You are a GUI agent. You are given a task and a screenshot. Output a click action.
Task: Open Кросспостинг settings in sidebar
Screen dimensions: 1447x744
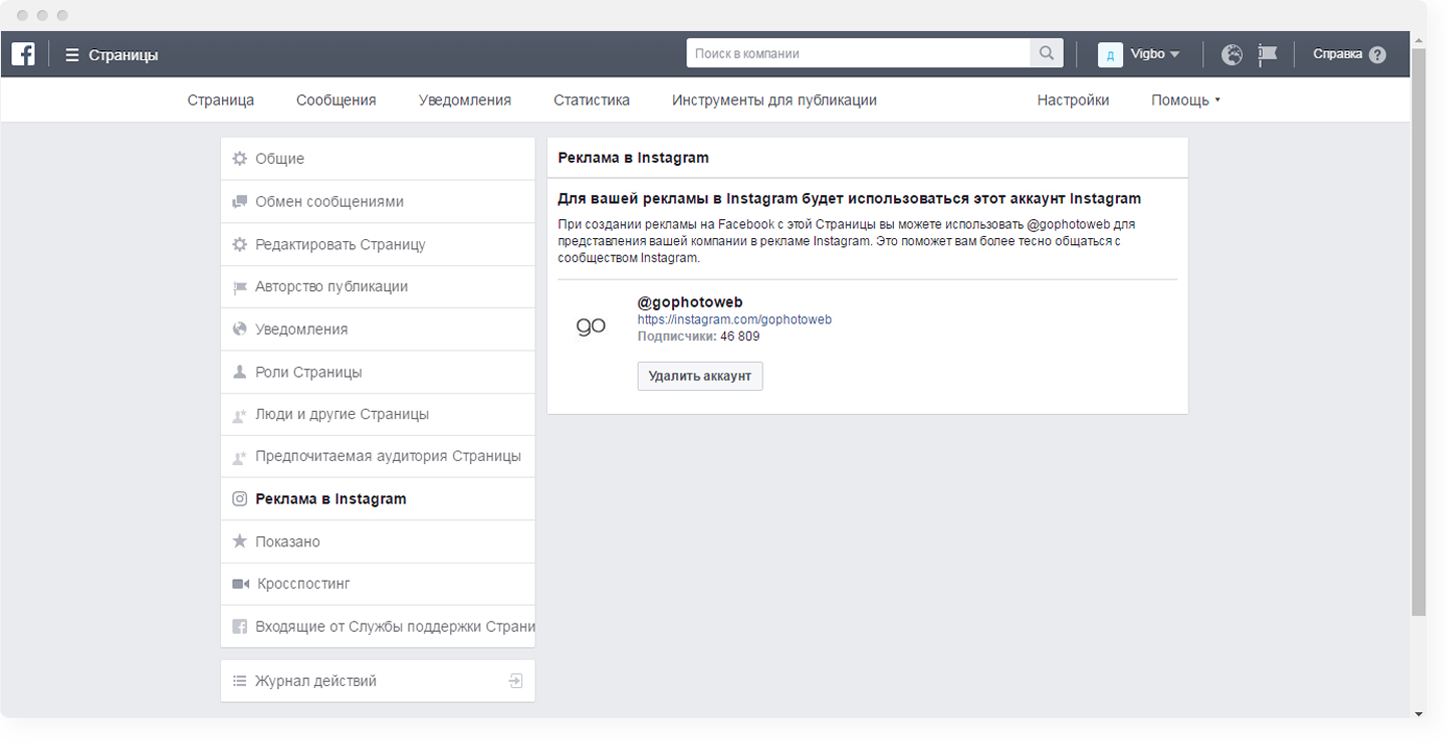tap(303, 584)
